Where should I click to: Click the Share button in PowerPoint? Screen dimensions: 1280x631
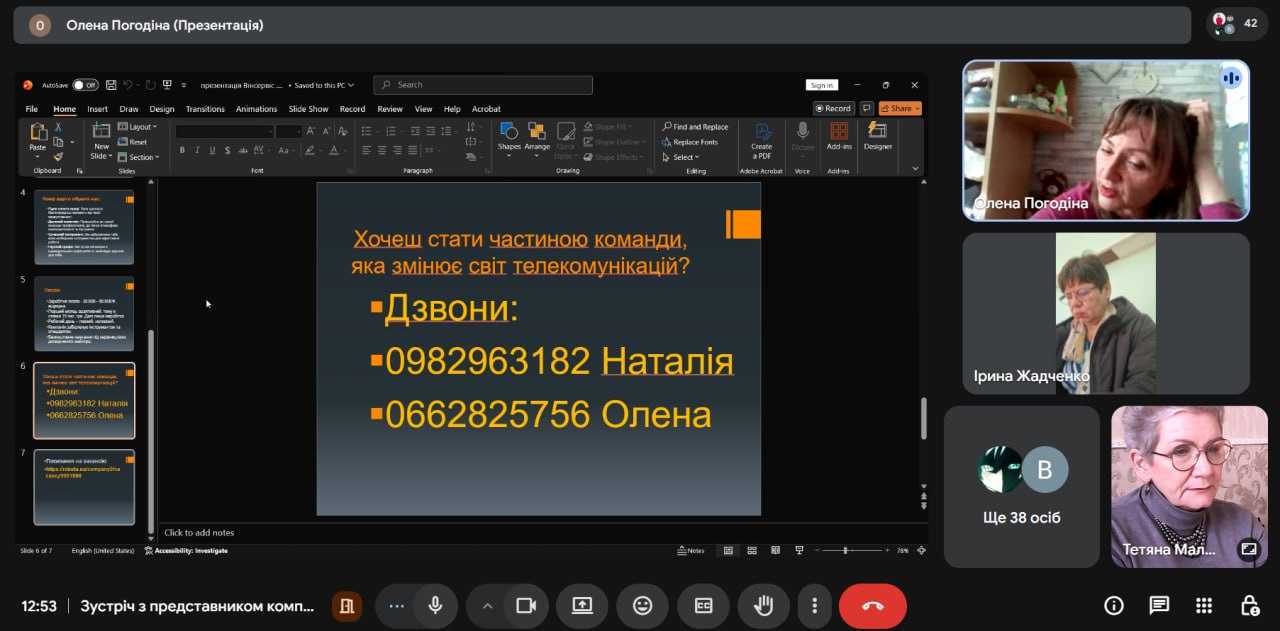(x=900, y=108)
